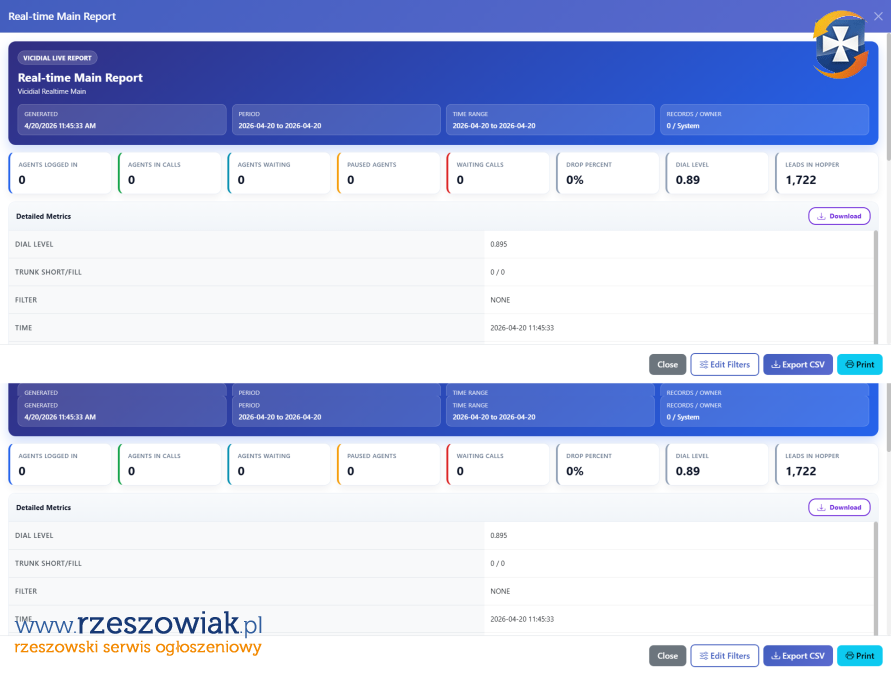Click the upper Drop Percent card
The image size is (891, 675).
(x=607, y=173)
